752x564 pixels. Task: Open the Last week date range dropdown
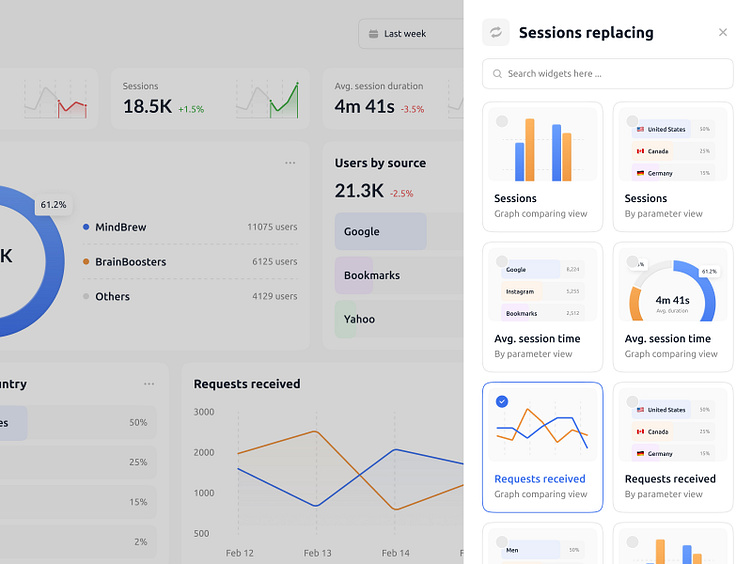(411, 34)
